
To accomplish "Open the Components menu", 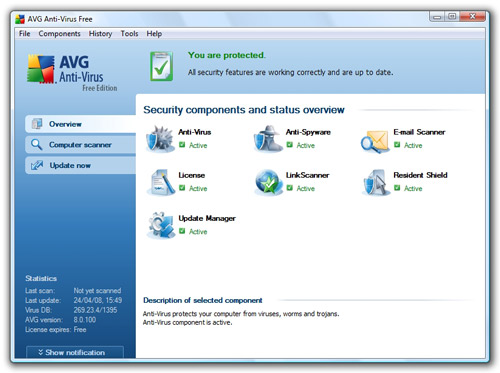I will (x=59, y=34).
